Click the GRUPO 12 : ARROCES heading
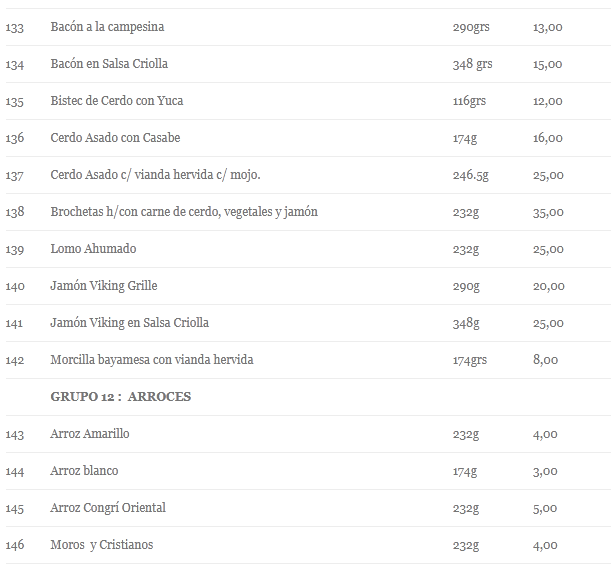611x568 pixels. [121, 397]
